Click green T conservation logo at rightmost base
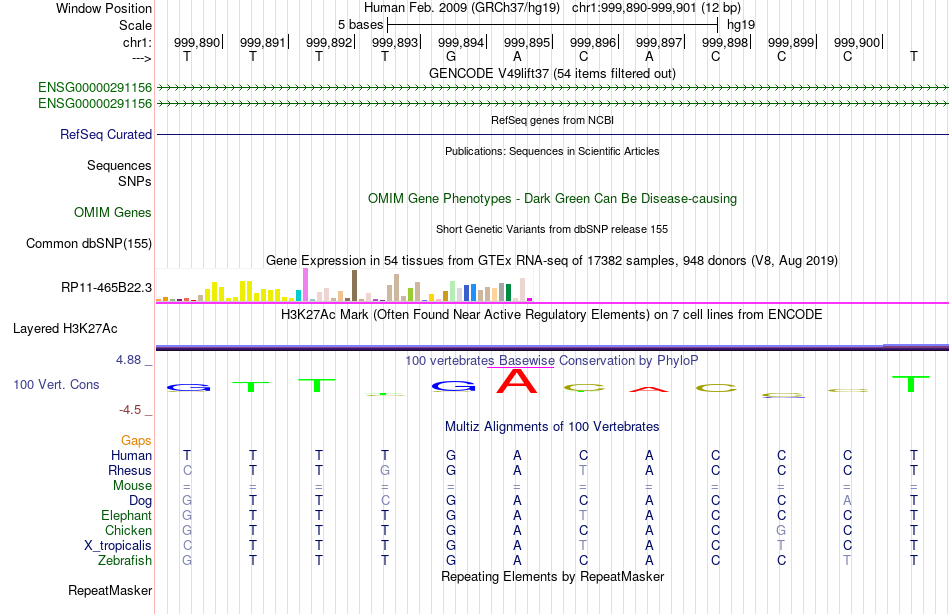 click(x=911, y=384)
